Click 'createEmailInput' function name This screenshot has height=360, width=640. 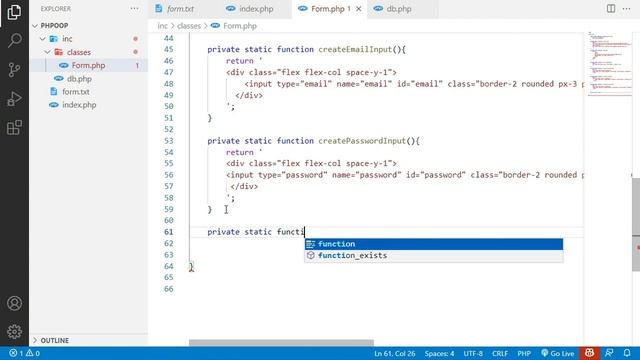pos(355,49)
